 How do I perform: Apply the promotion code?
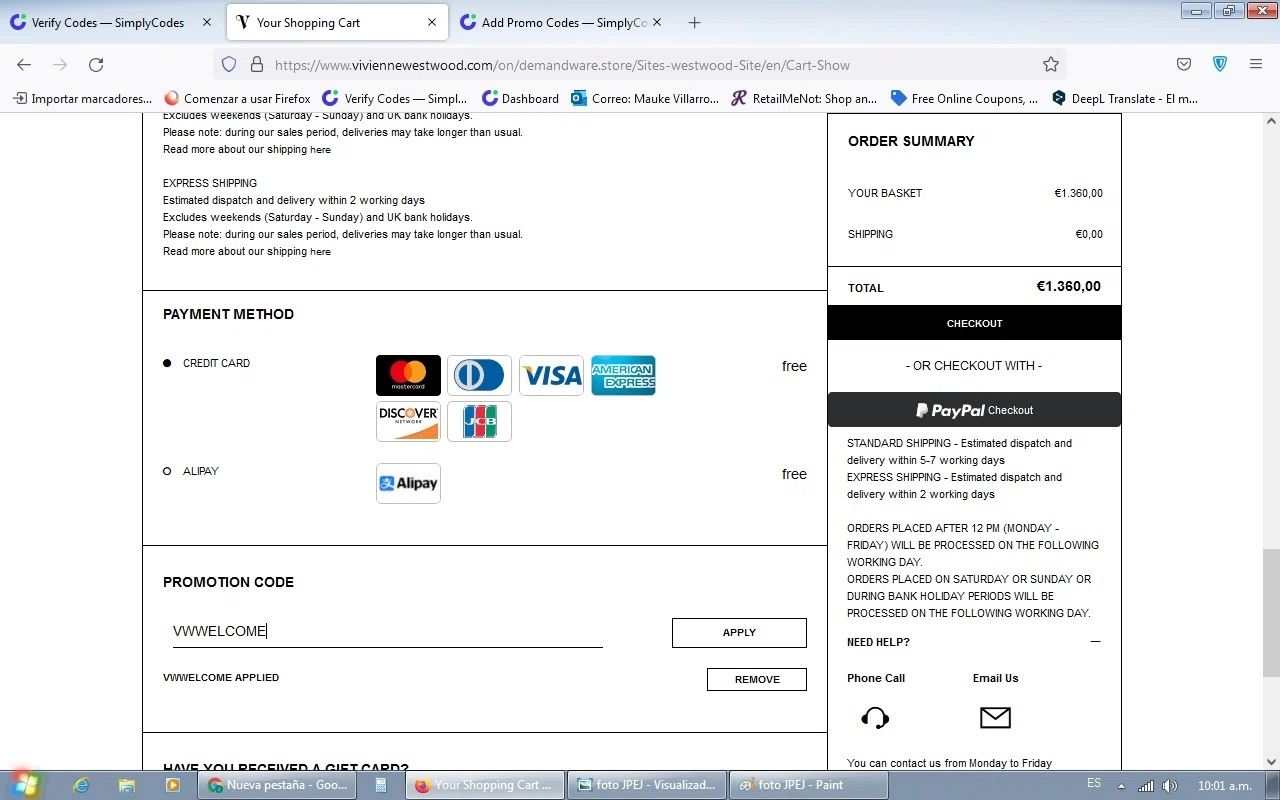tap(739, 632)
